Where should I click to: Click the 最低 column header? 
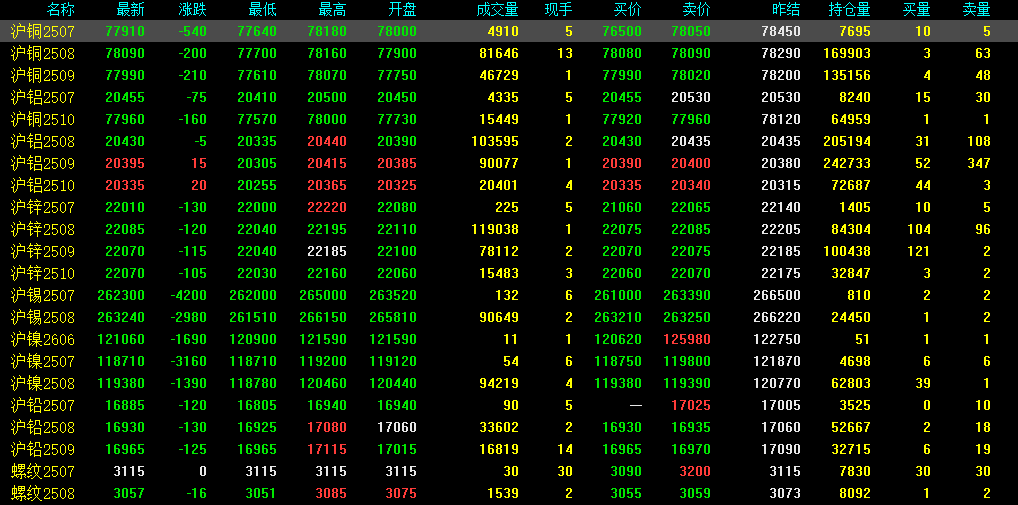[262, 10]
